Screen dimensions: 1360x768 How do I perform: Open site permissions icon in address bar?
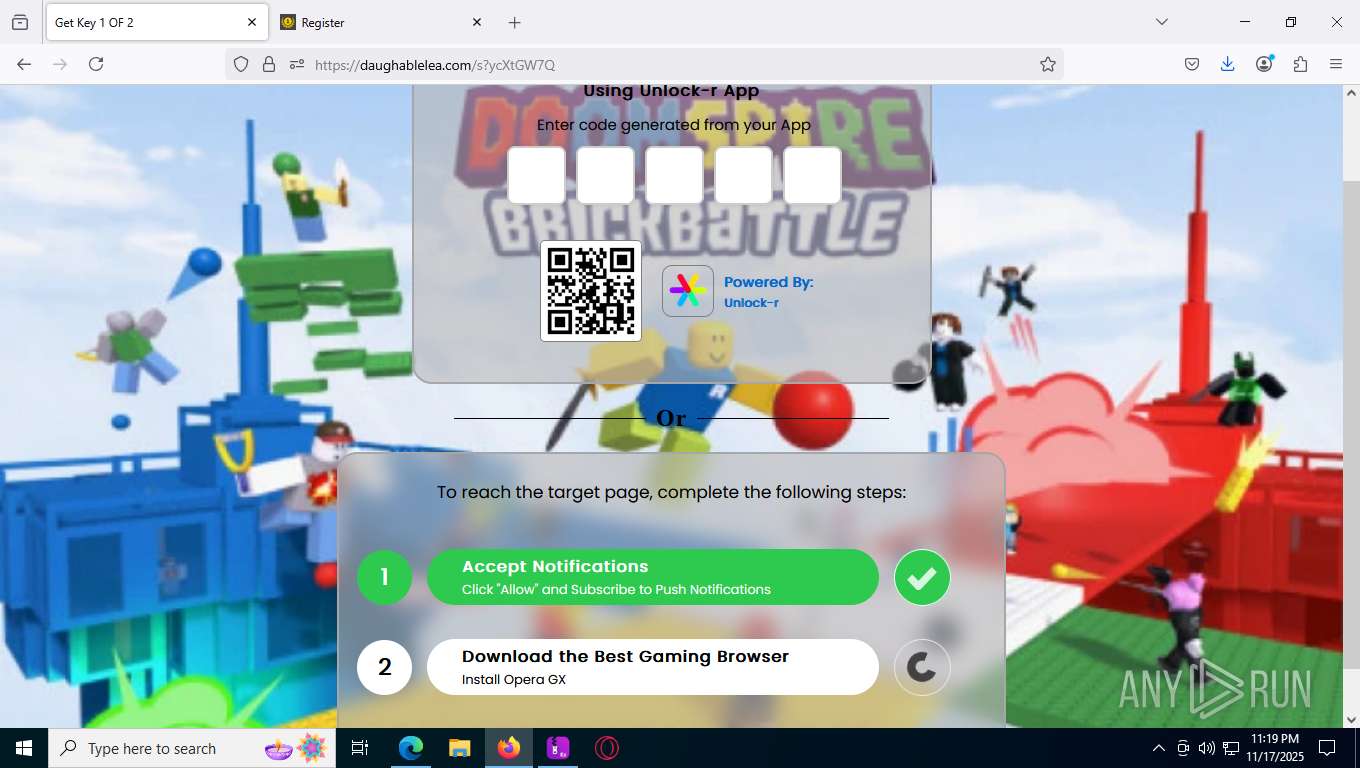(x=297, y=64)
